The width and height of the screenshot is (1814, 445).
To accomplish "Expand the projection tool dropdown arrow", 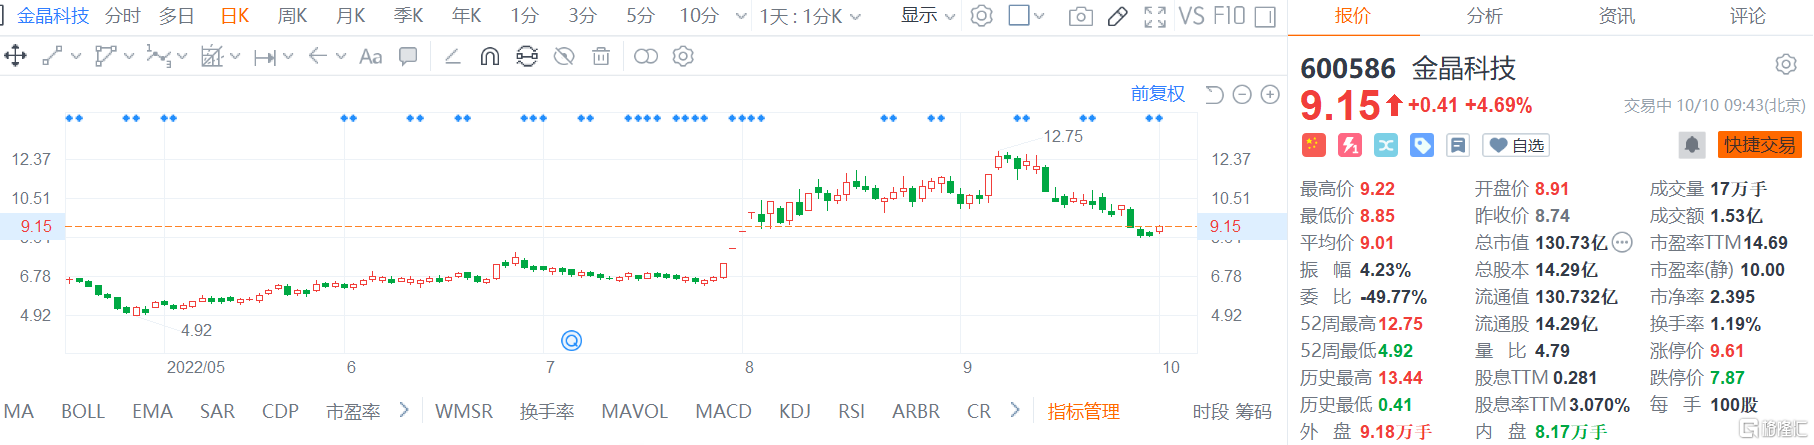I will click(235, 56).
